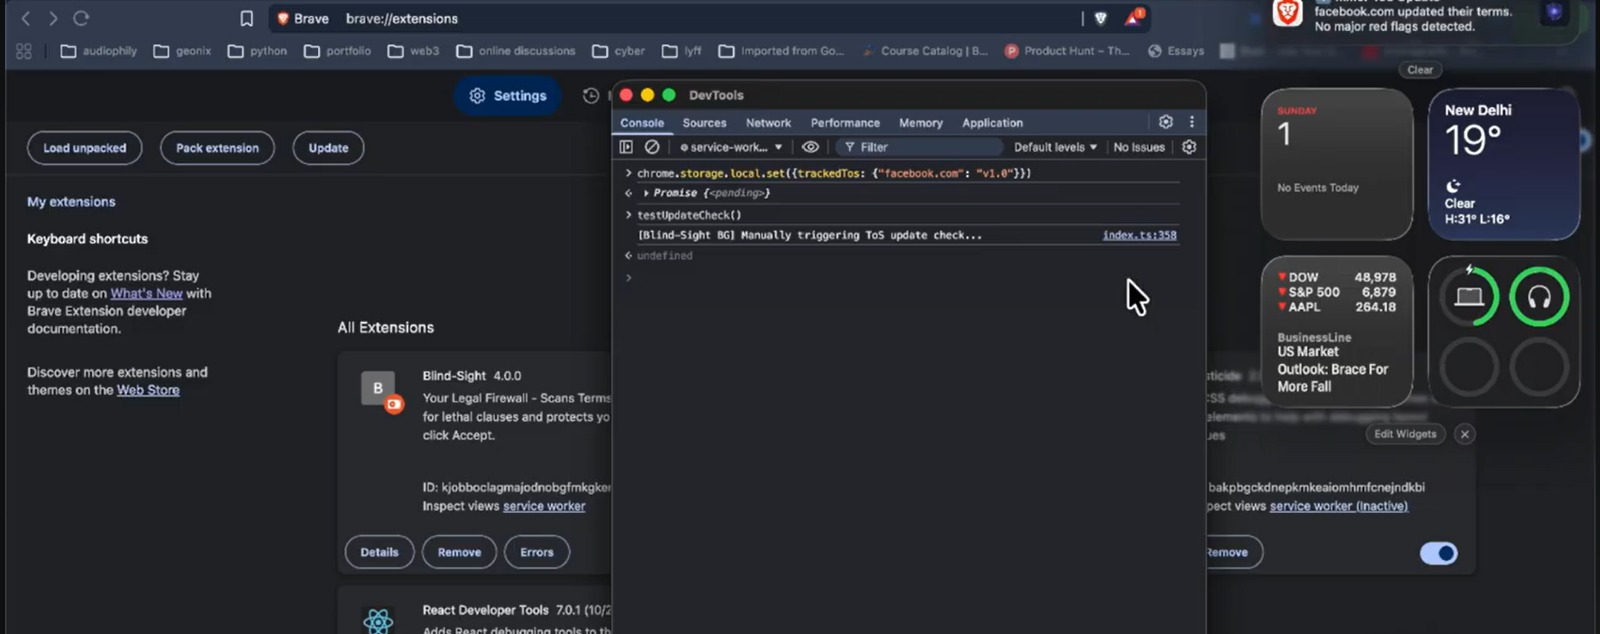The image size is (1600, 634).
Task: Go back in Brave browser
Action: coord(26,18)
